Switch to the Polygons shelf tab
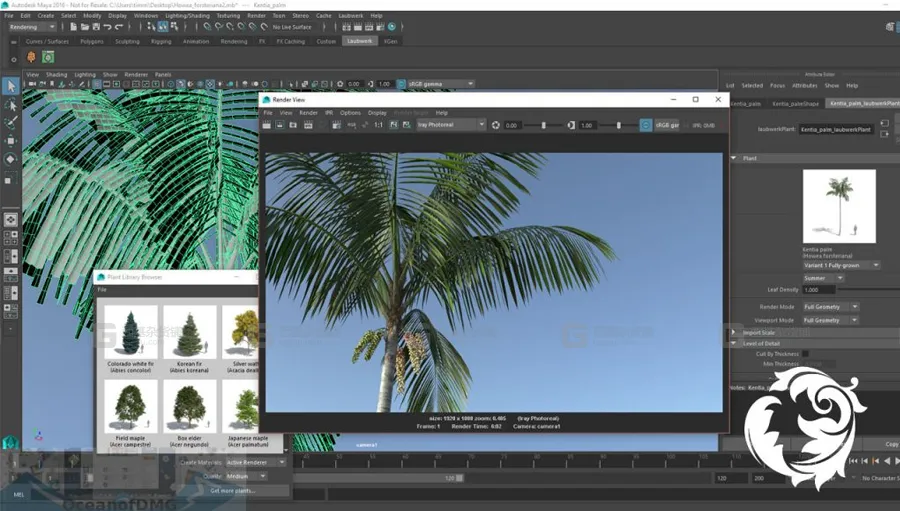This screenshot has height=511, width=900. point(92,41)
